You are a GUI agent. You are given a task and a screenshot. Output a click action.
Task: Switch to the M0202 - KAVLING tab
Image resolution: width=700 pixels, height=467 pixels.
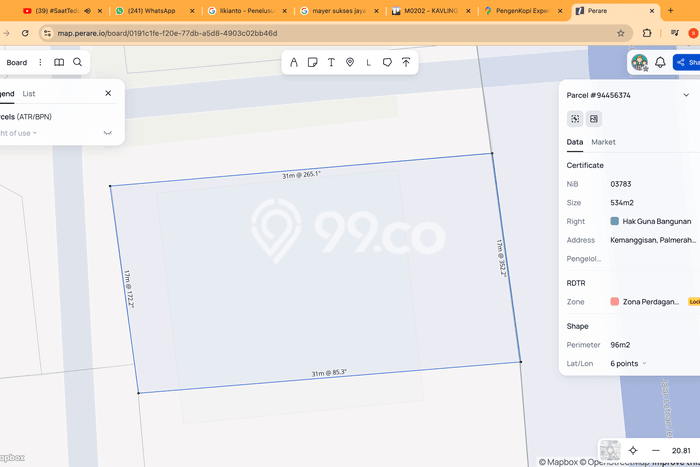[x=431, y=11]
